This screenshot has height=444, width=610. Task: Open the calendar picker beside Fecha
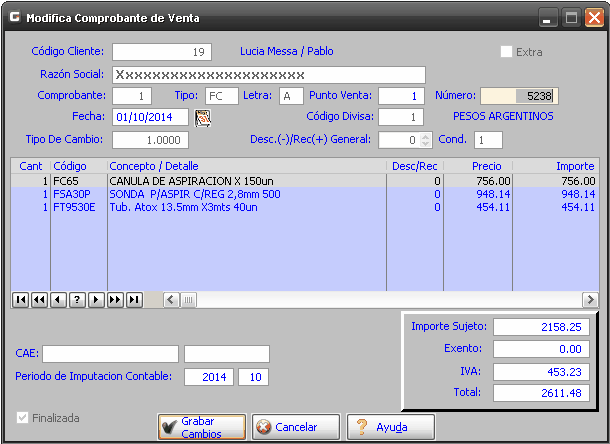click(x=203, y=118)
